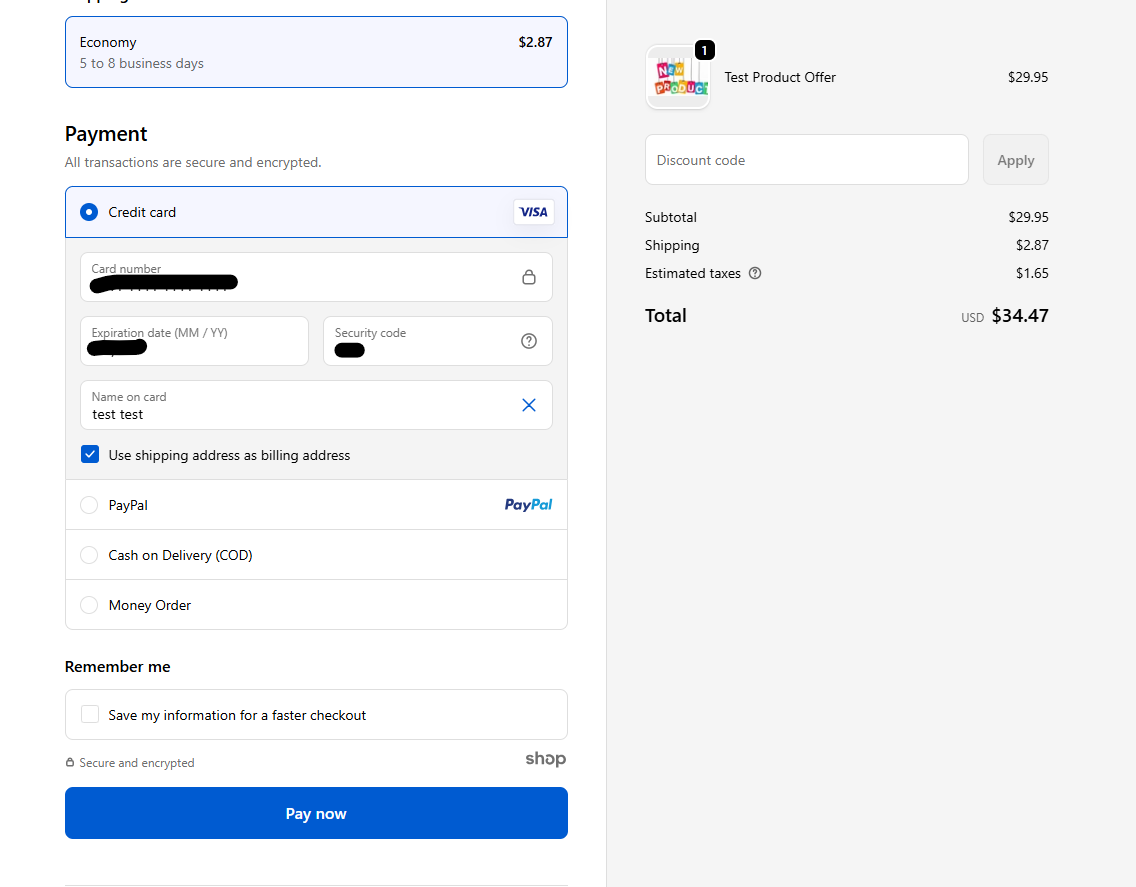Select the PayPal payment option

[89, 505]
